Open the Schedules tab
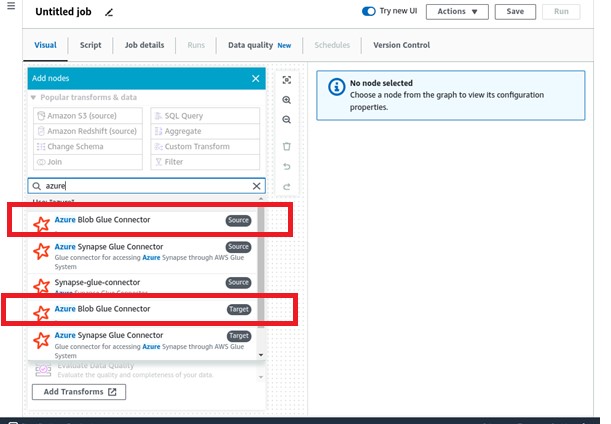 pyautogui.click(x=332, y=45)
